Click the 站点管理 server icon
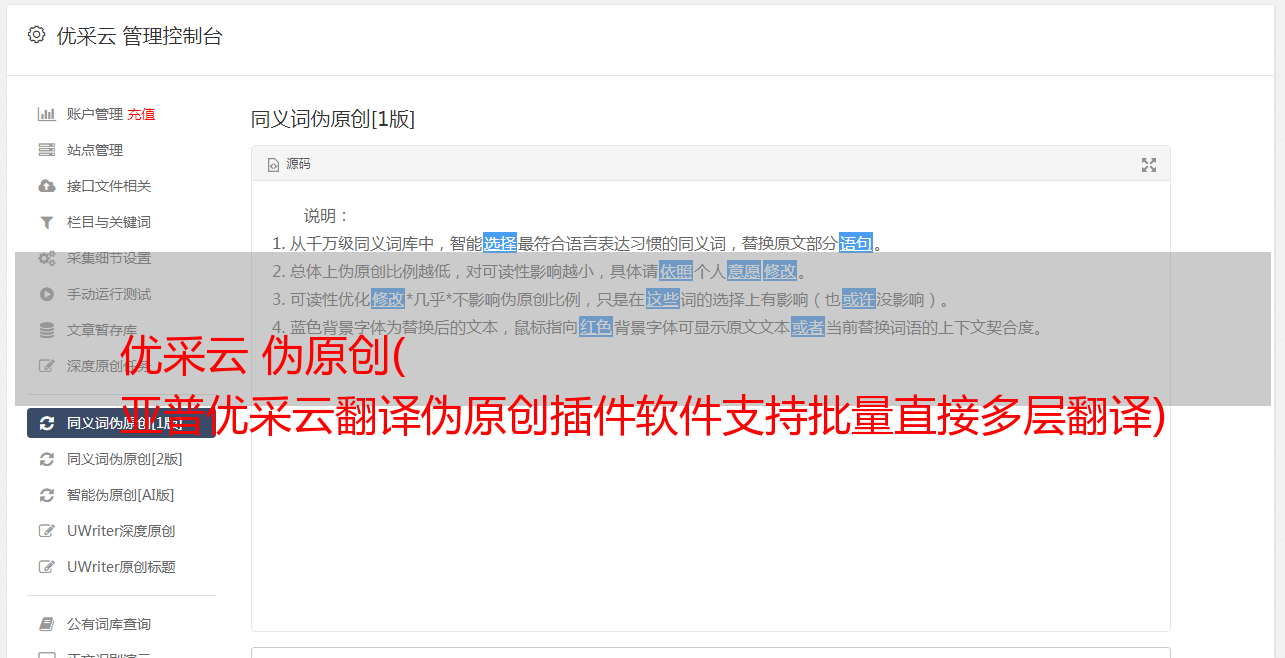1285x658 pixels. (x=46, y=150)
